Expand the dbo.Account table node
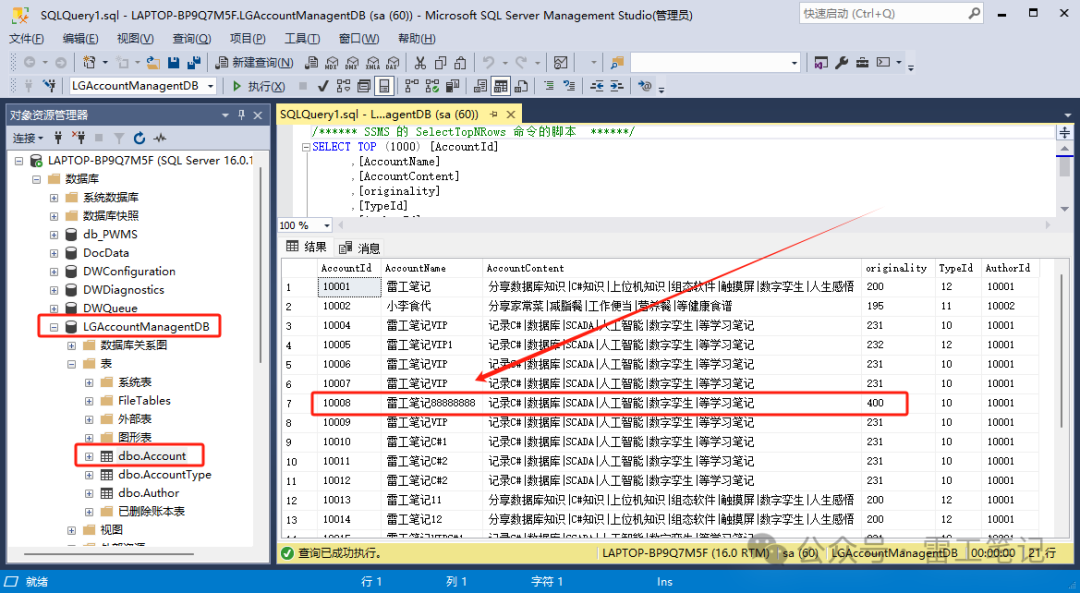This screenshot has width=1080, height=593. click(x=89, y=456)
